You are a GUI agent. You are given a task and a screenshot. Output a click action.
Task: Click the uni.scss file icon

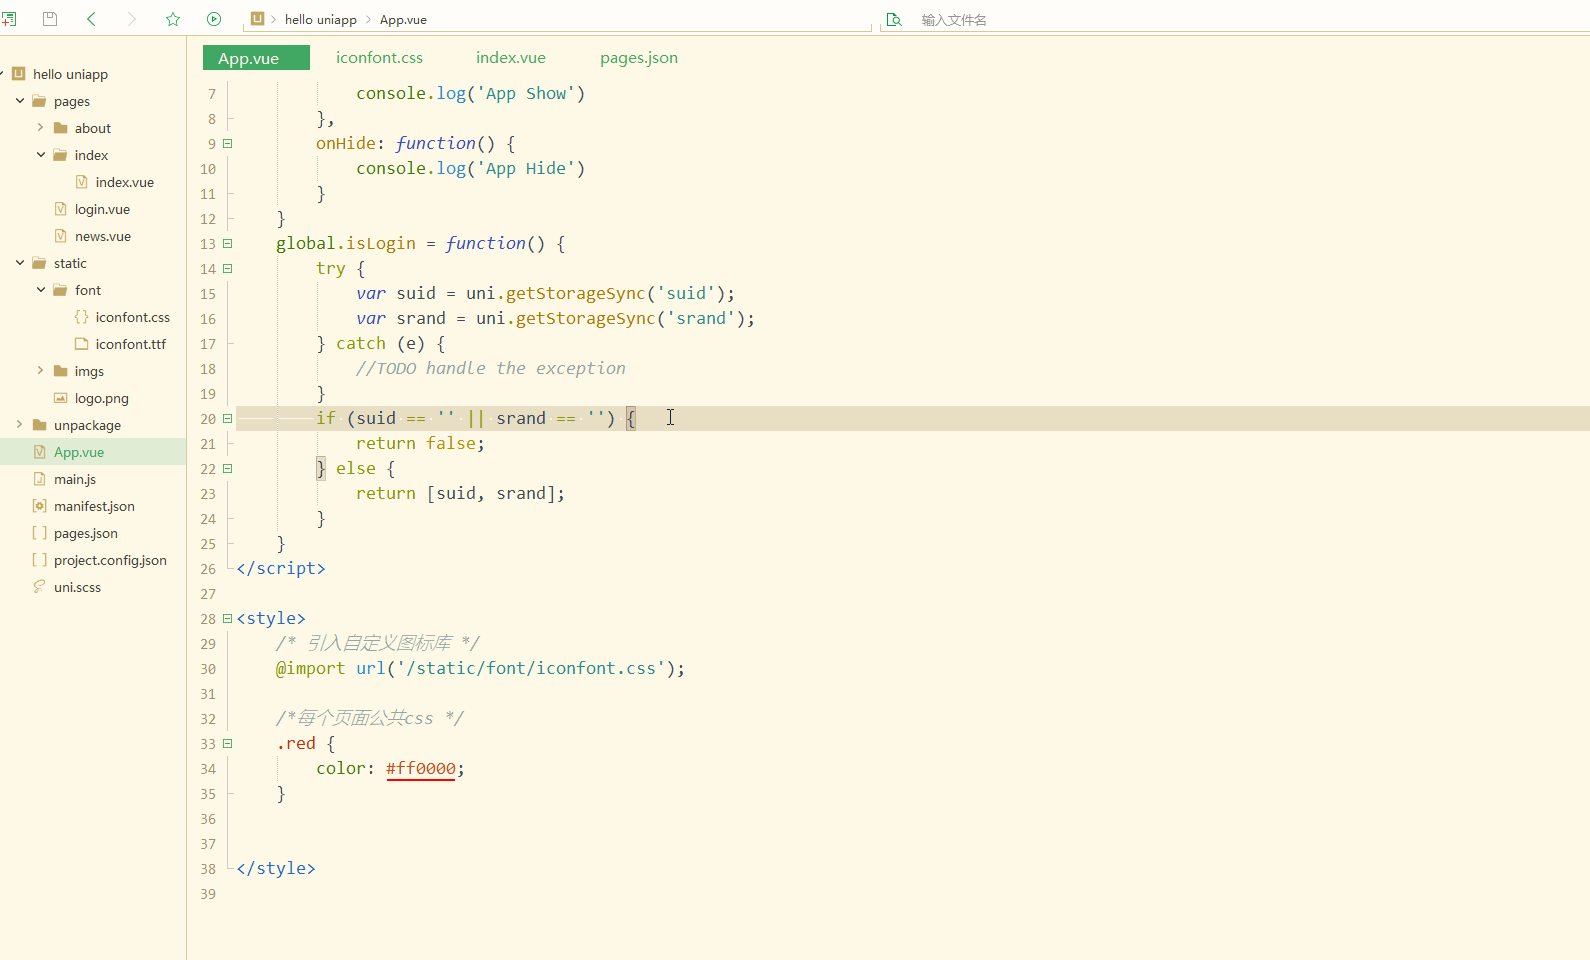[40, 587]
